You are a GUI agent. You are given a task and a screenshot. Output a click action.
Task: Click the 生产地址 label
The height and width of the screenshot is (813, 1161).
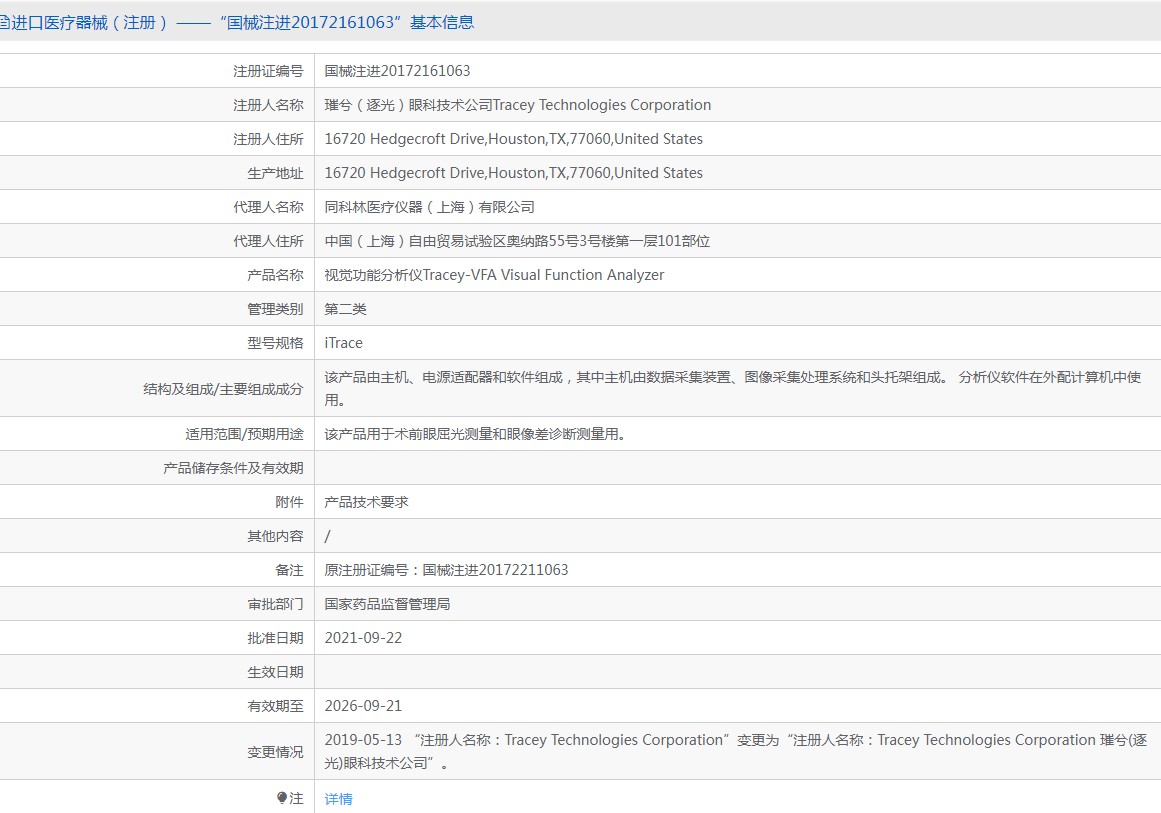coord(275,173)
